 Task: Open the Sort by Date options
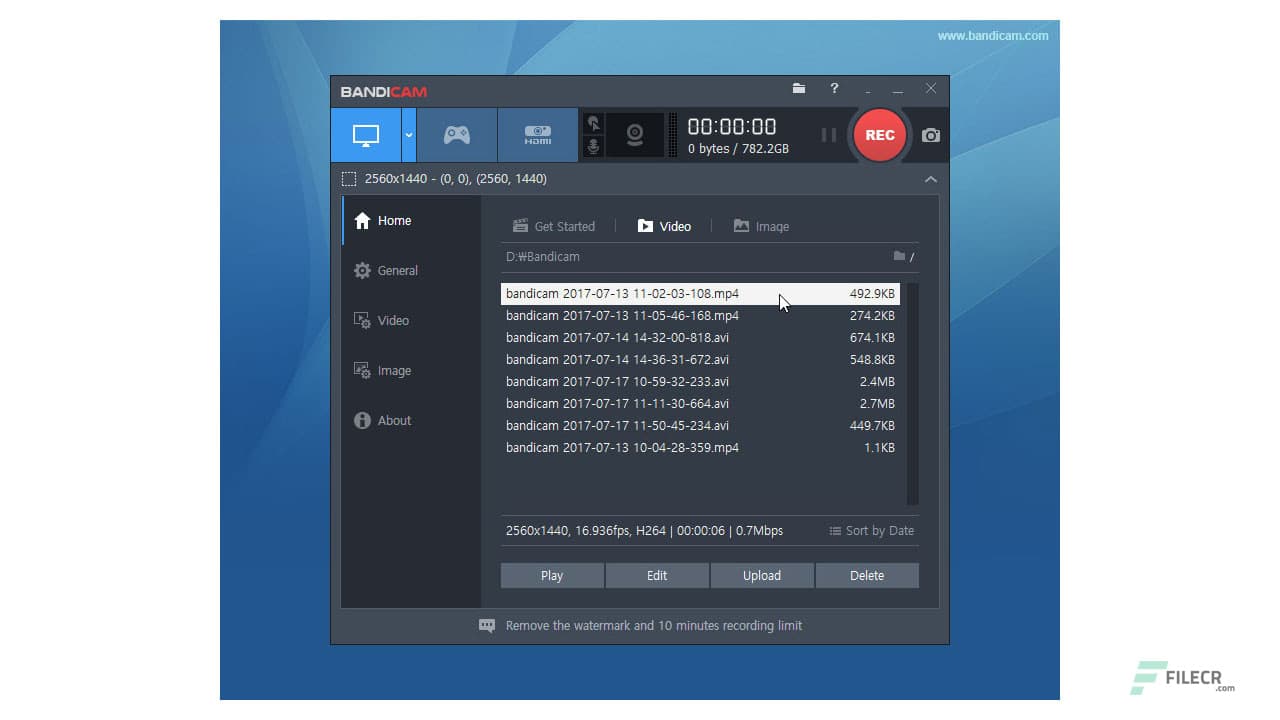pyautogui.click(x=871, y=531)
